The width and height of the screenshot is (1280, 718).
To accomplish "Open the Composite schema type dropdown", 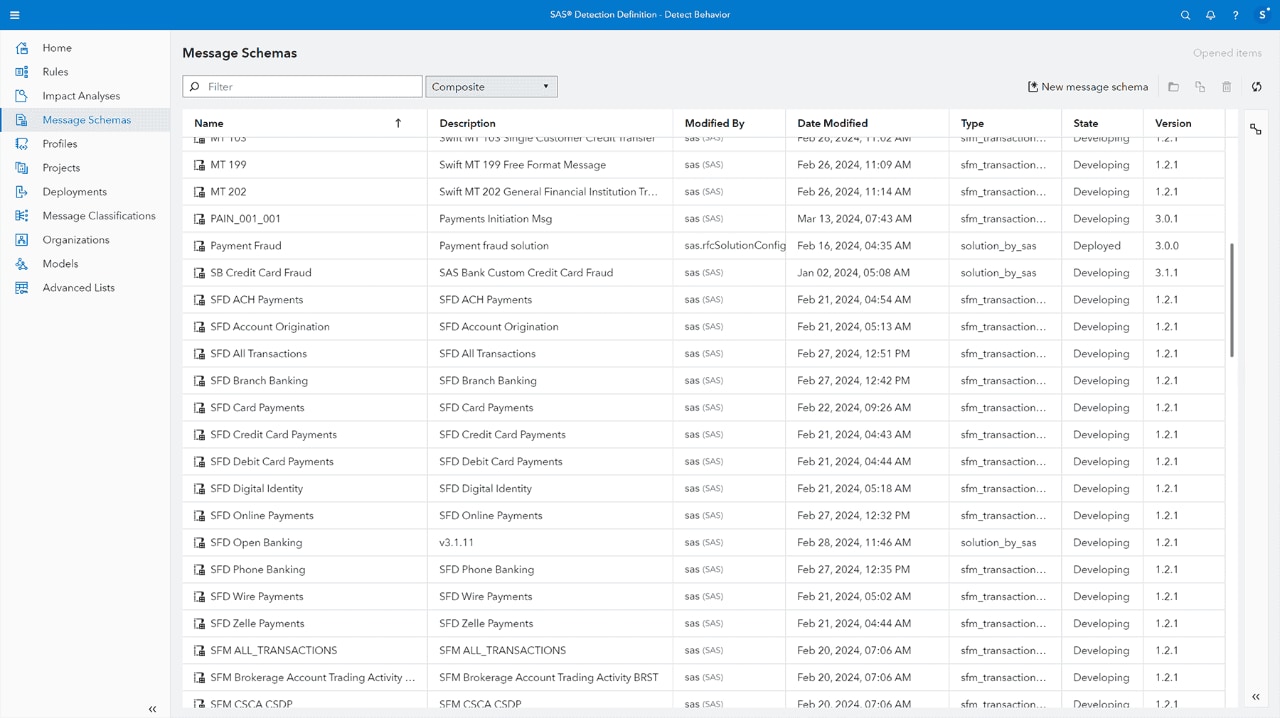I will tap(491, 87).
